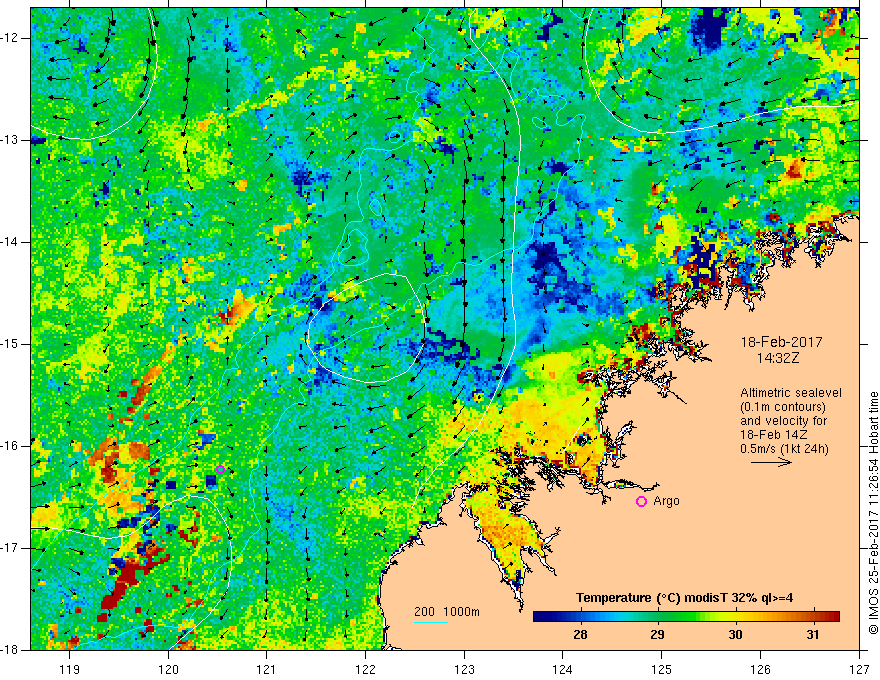The width and height of the screenshot is (880, 680).
Task: Click the '31' colorbar tick label
Action: (x=813, y=635)
